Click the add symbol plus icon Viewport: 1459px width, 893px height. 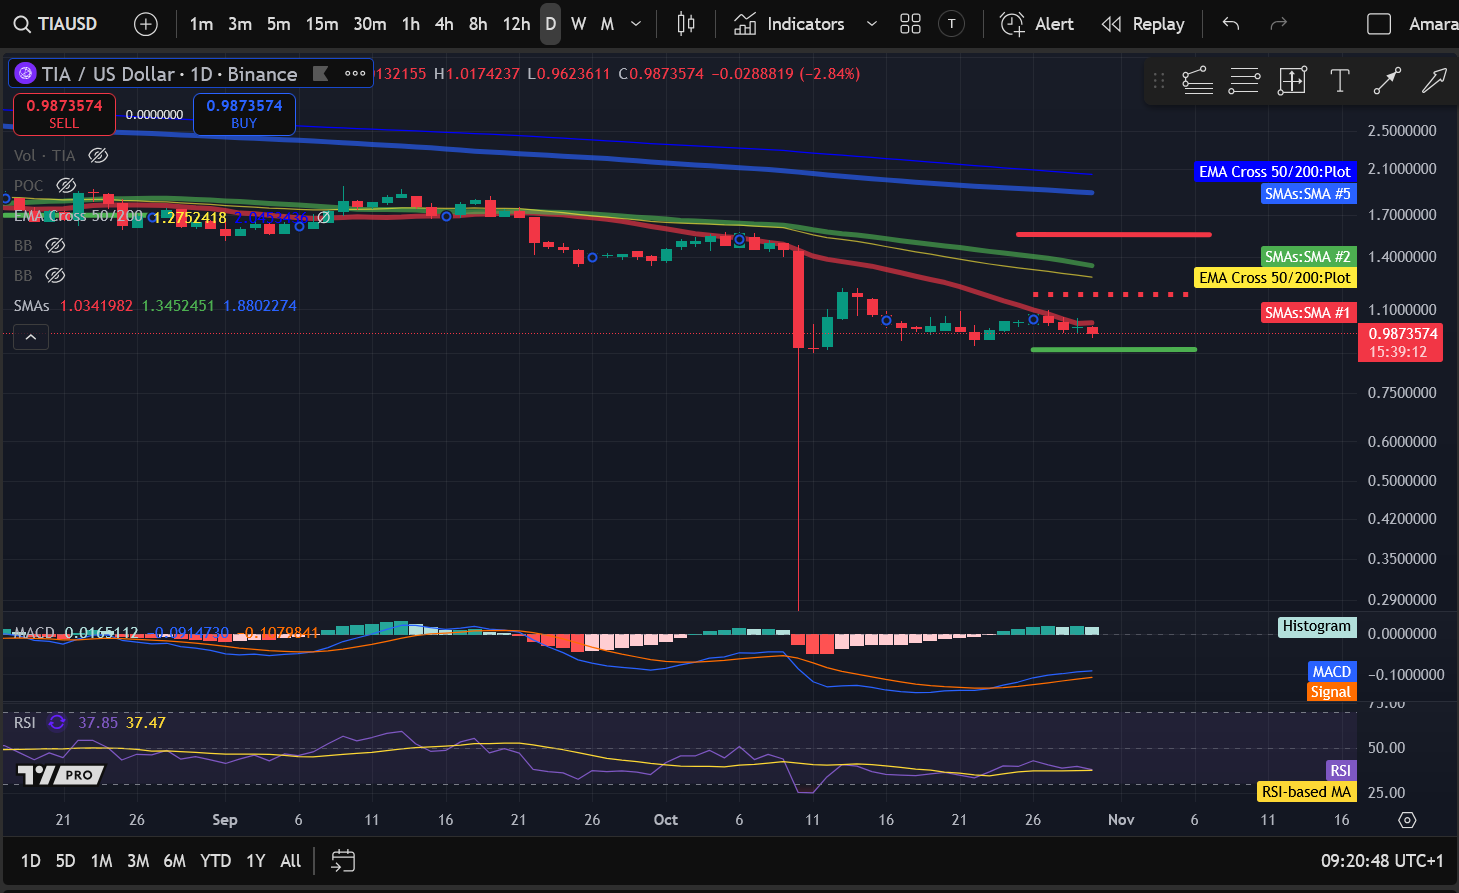pos(146,24)
